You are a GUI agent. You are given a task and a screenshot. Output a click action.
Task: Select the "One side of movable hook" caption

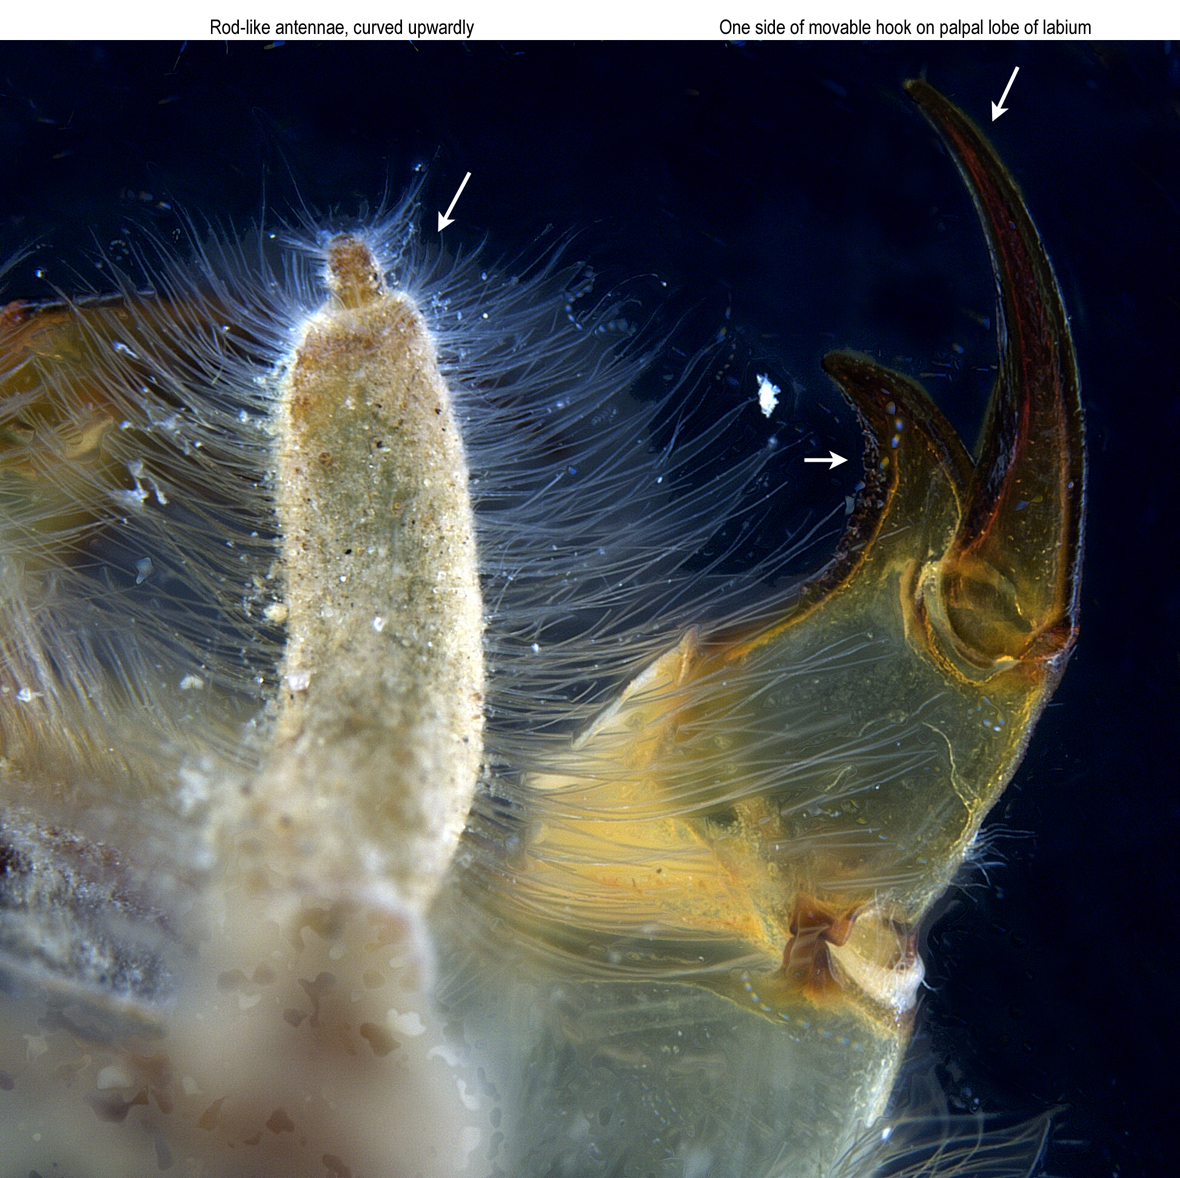tap(904, 27)
